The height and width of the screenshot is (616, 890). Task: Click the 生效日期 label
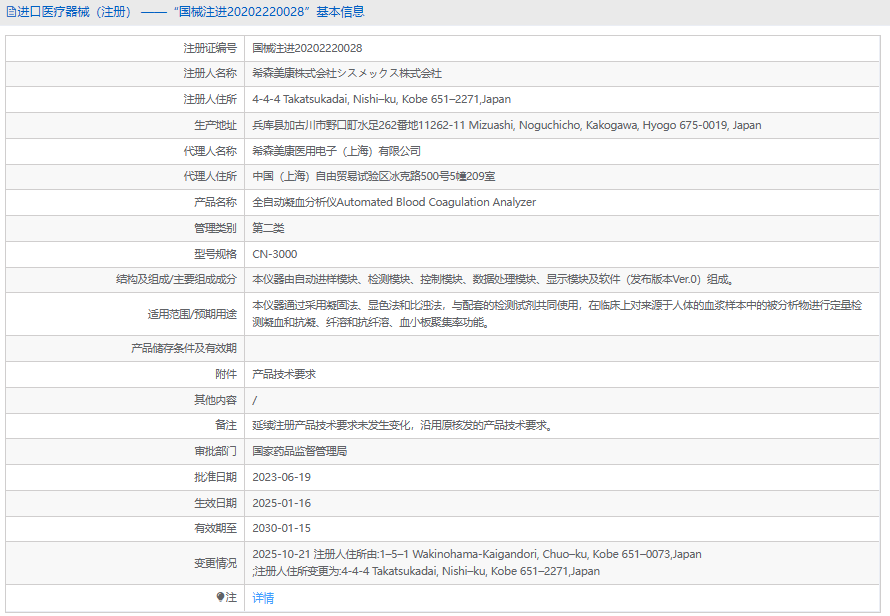(x=216, y=504)
